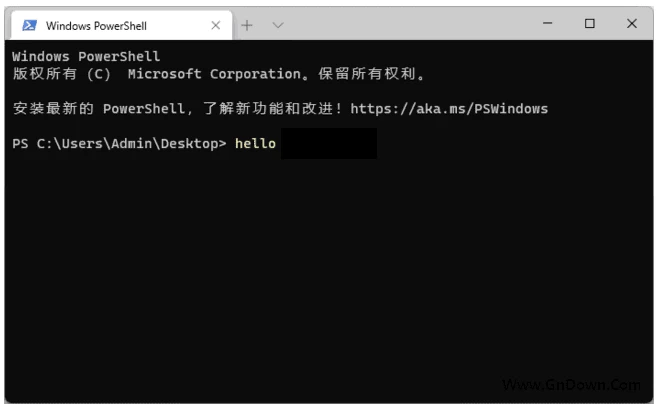Click the PowerShell icon in the tab
The height and width of the screenshot is (409, 657).
(30, 25)
